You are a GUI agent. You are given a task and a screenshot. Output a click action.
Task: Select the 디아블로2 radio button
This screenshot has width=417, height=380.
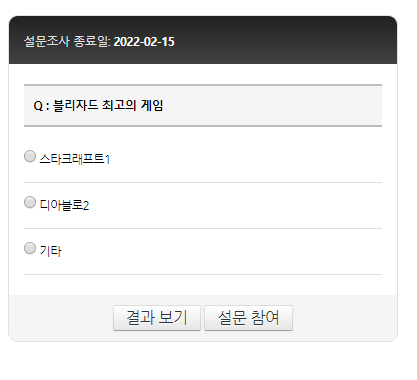30,202
